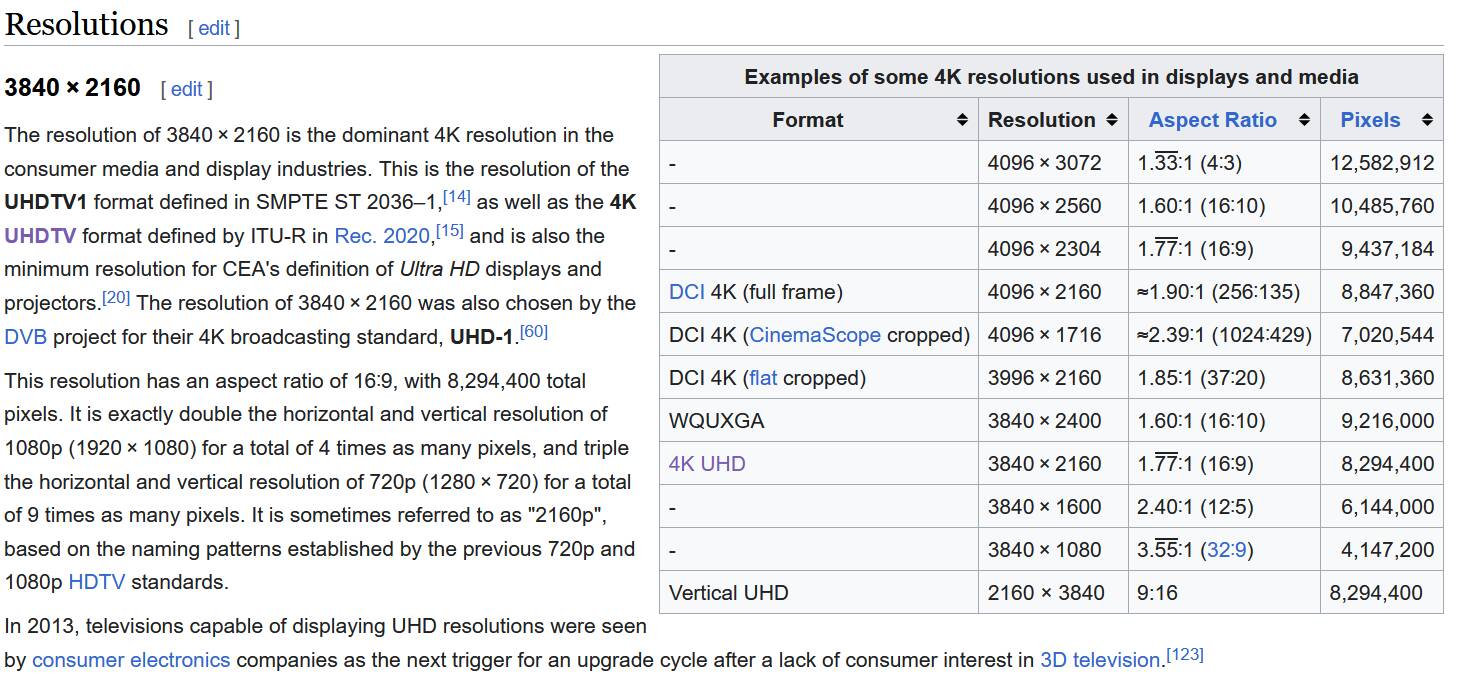Screen dimensions: 1459x692
Task: Edit the 3840 × 2160 subsection
Action: (x=186, y=89)
